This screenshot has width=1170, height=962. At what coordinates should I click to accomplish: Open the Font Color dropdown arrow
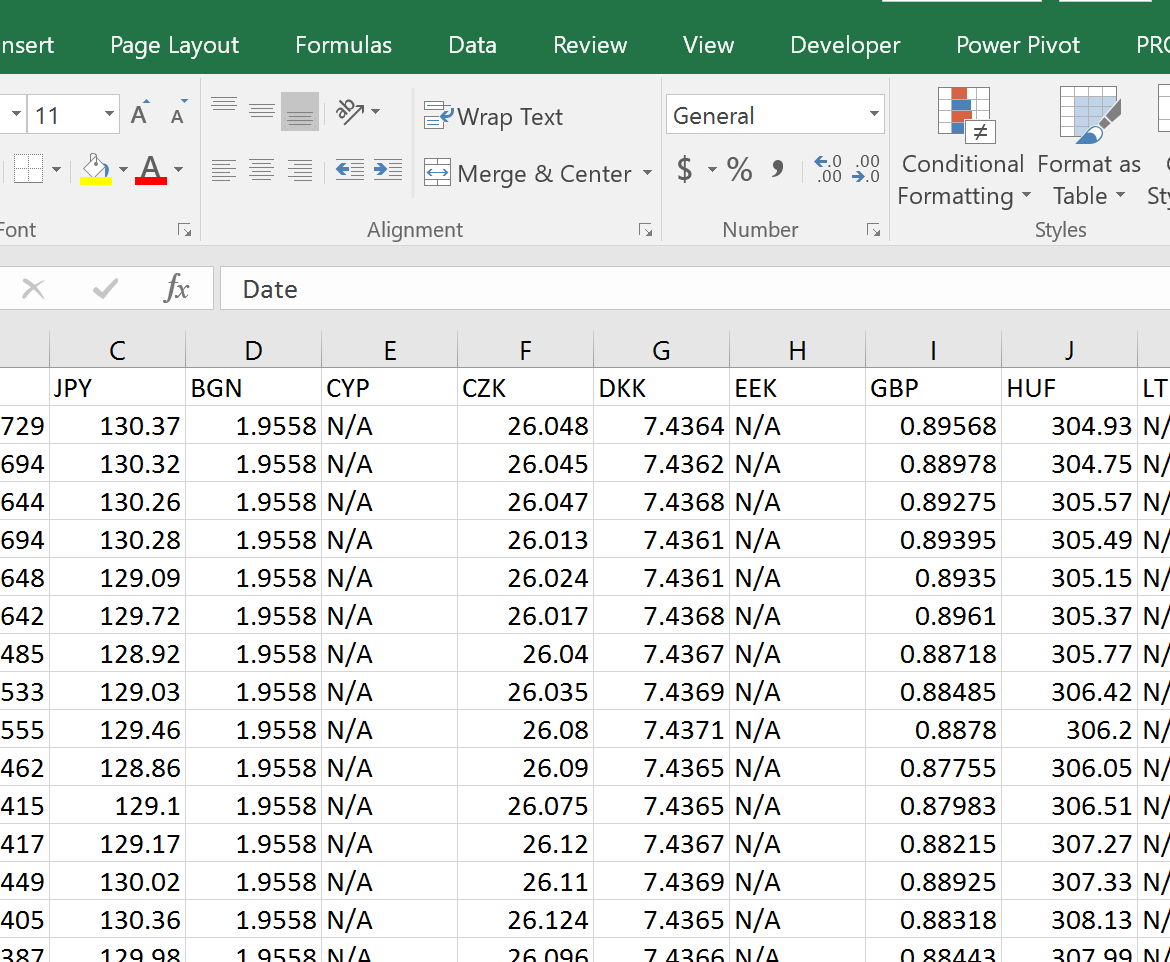click(178, 170)
